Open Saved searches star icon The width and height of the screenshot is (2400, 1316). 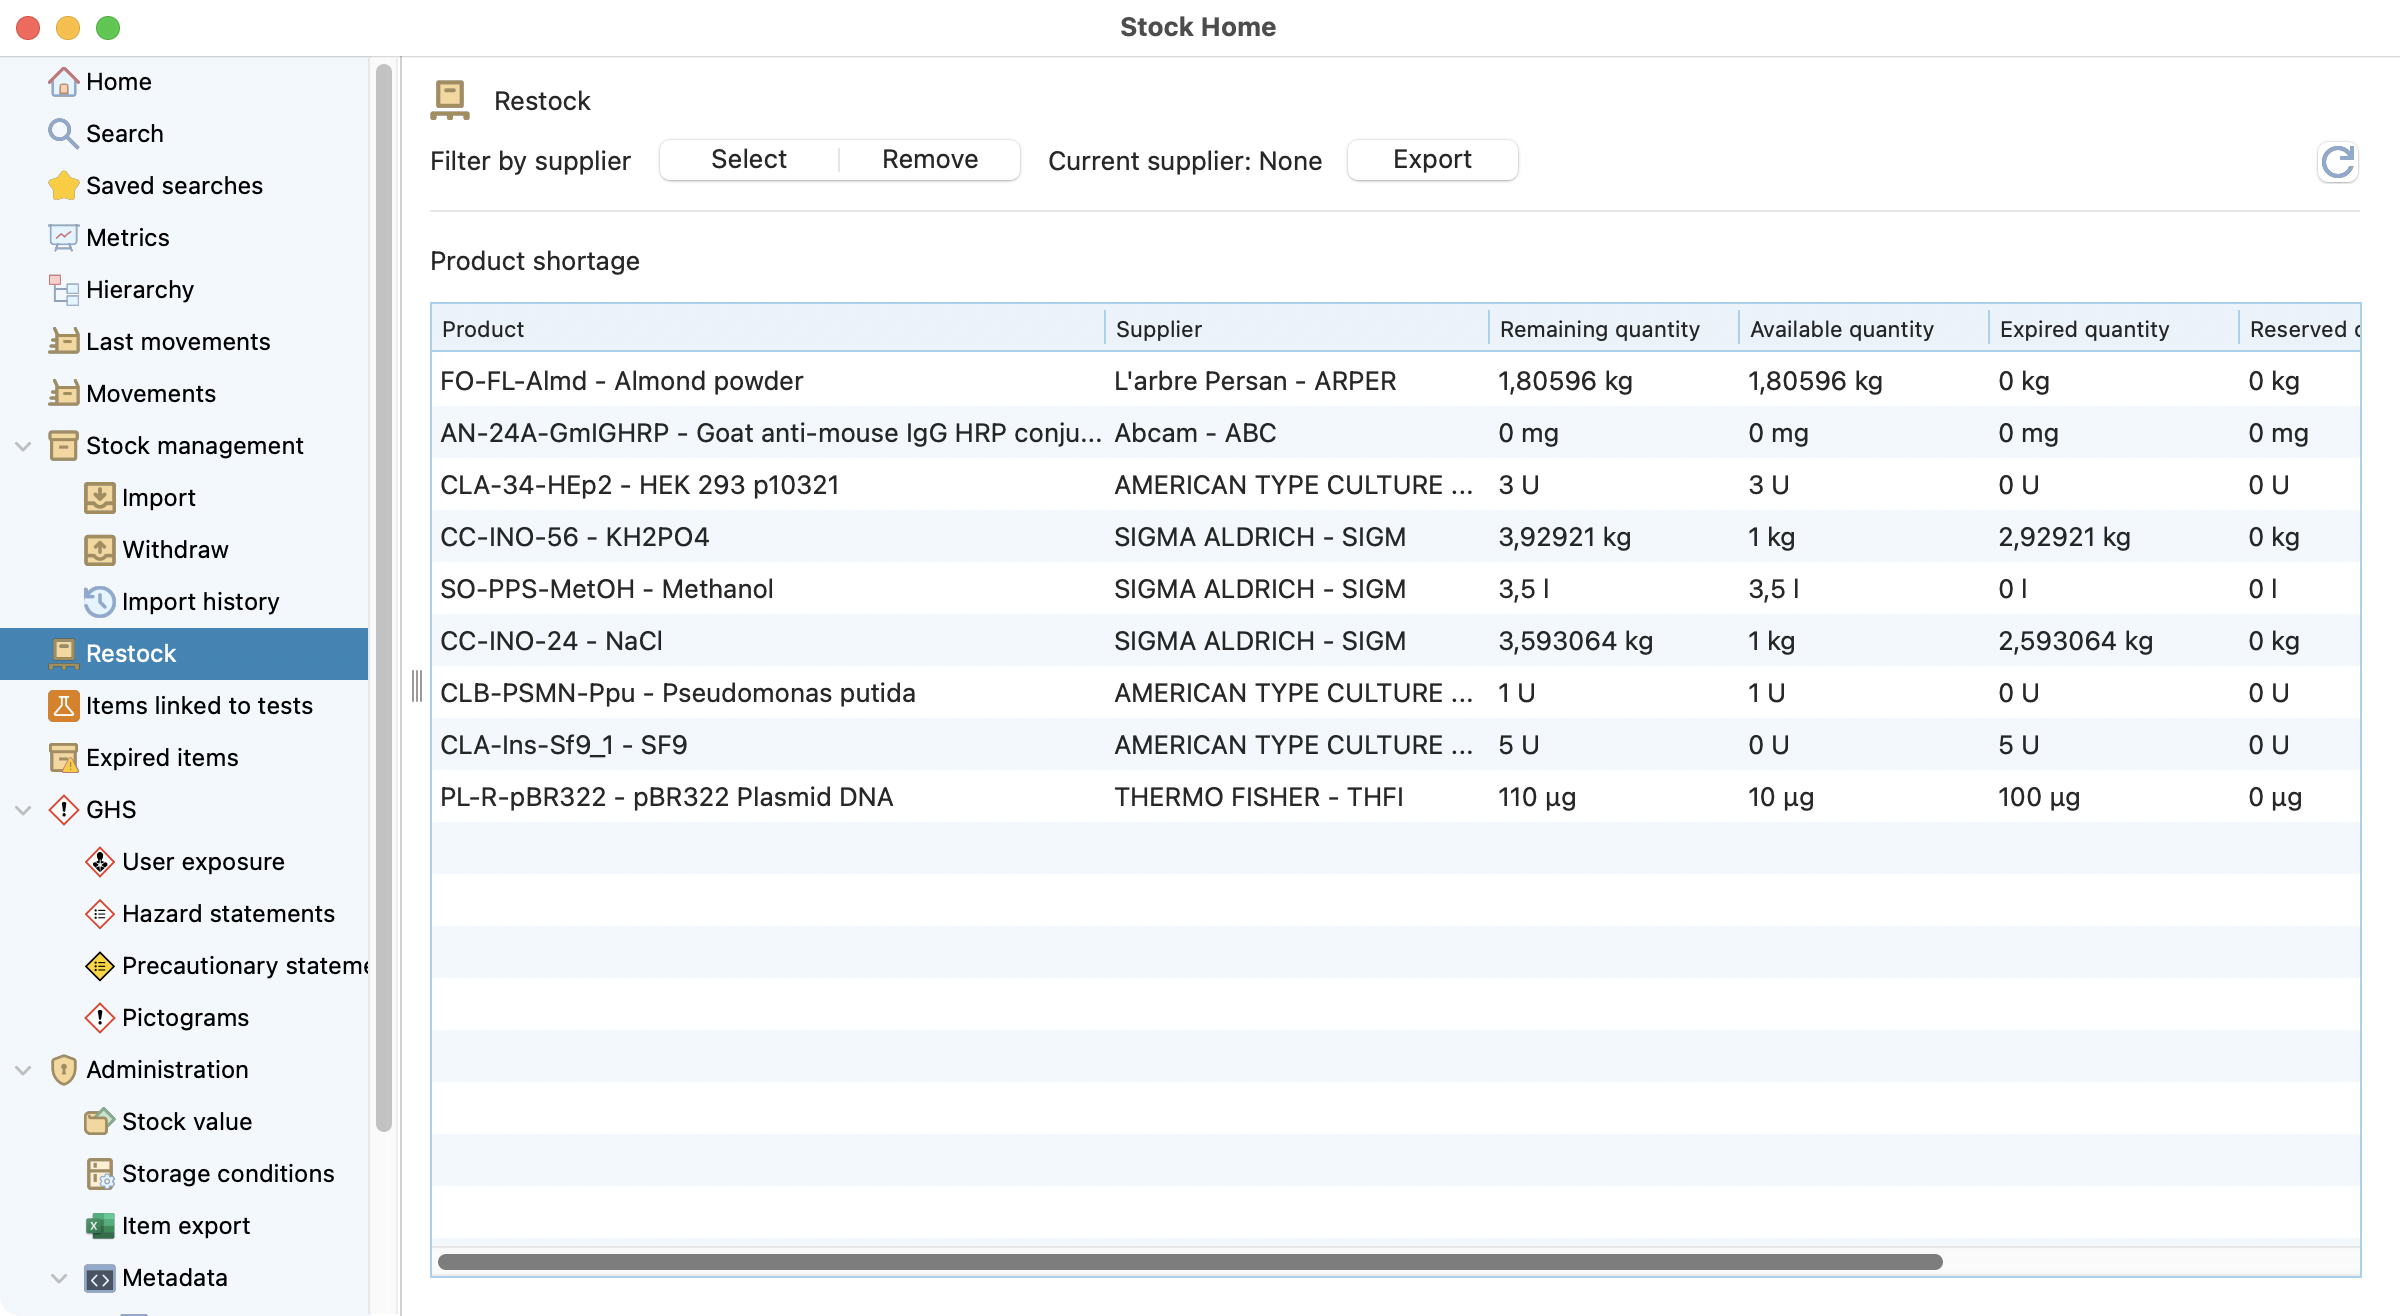[x=63, y=186]
